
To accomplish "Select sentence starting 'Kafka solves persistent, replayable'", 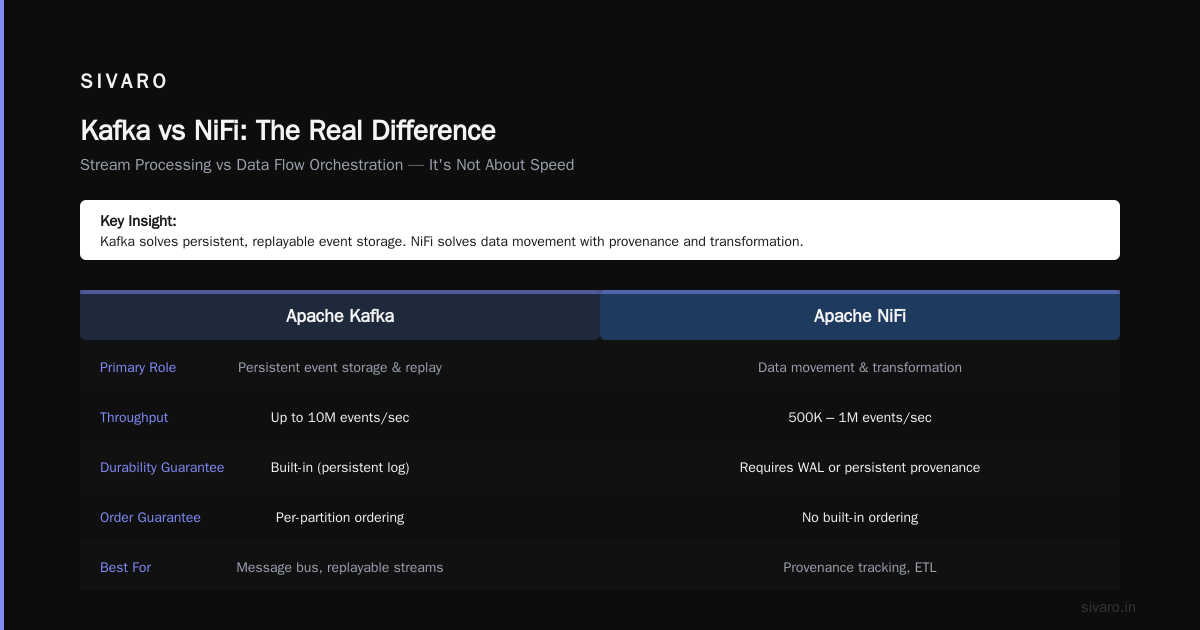I will [x=452, y=241].
